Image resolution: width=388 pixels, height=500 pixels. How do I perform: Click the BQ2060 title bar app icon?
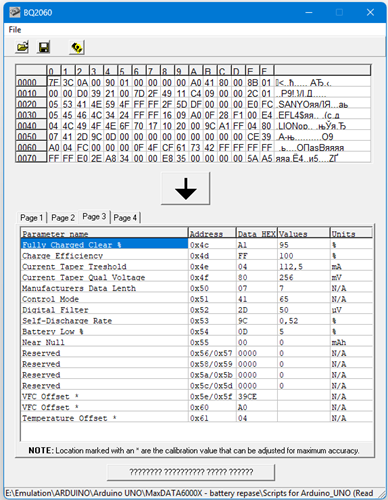point(14,13)
